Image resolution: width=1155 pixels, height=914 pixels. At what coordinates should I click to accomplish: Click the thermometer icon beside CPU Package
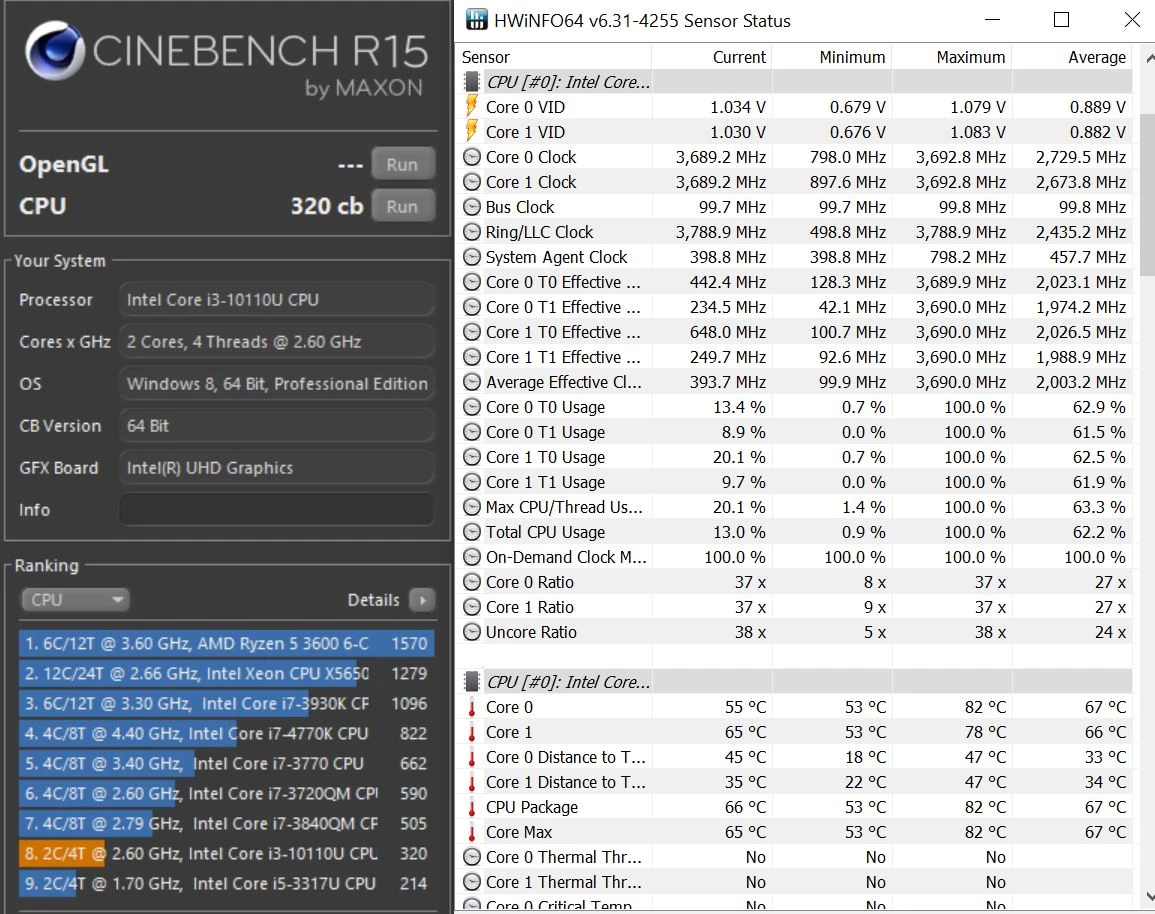pyautogui.click(x=471, y=807)
